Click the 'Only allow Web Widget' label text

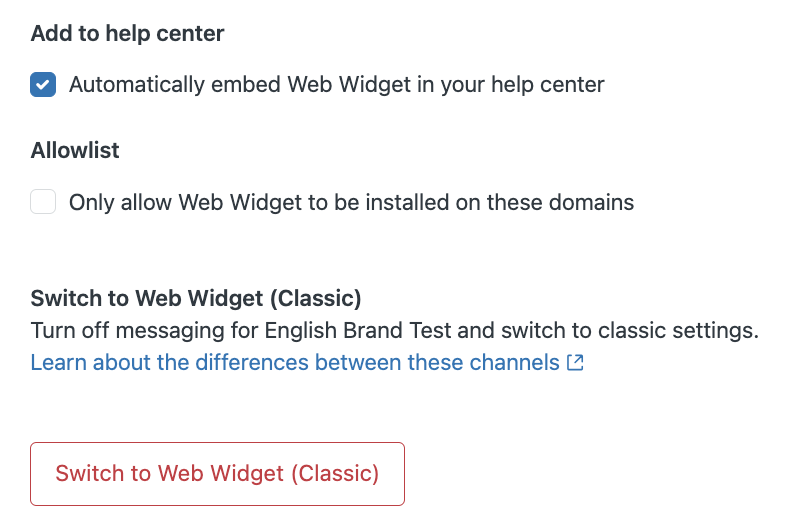[351, 203]
